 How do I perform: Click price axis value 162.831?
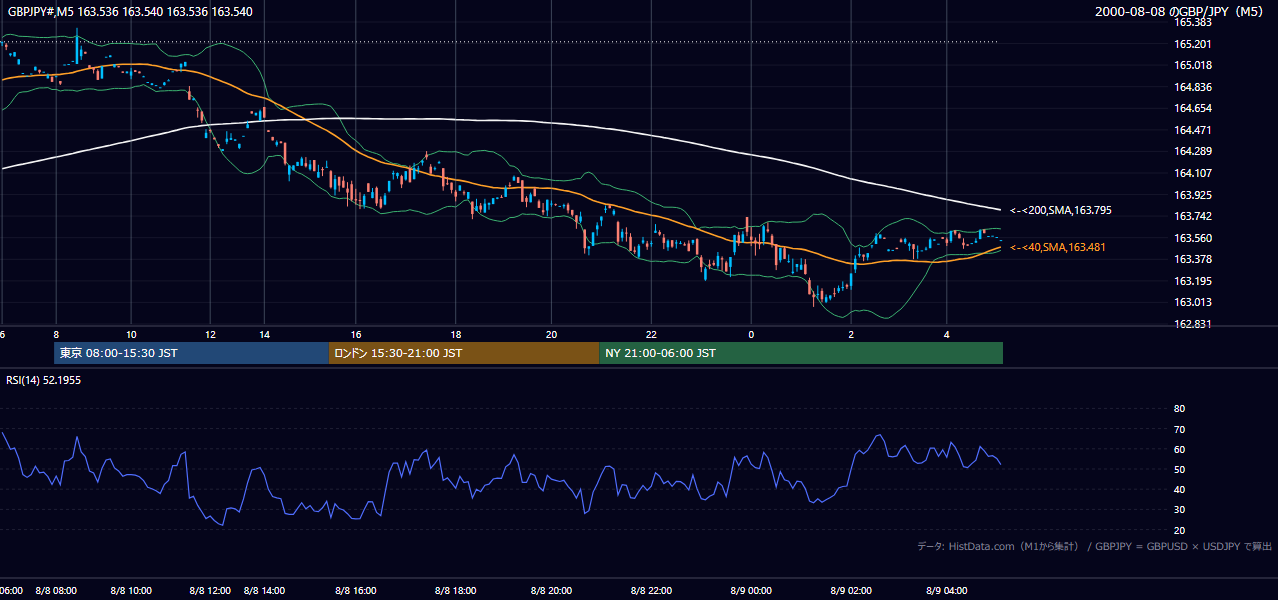[x=1192, y=324]
